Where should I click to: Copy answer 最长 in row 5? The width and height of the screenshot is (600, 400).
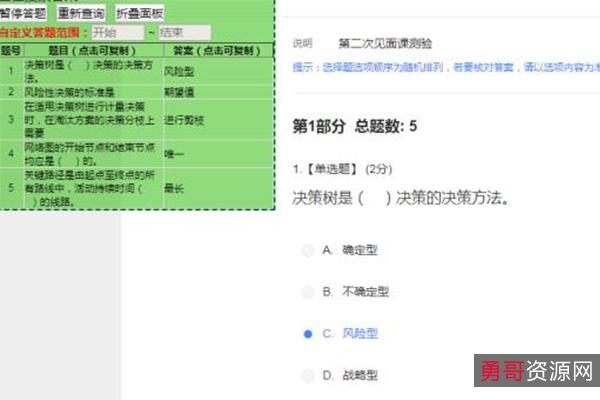[x=174, y=188]
